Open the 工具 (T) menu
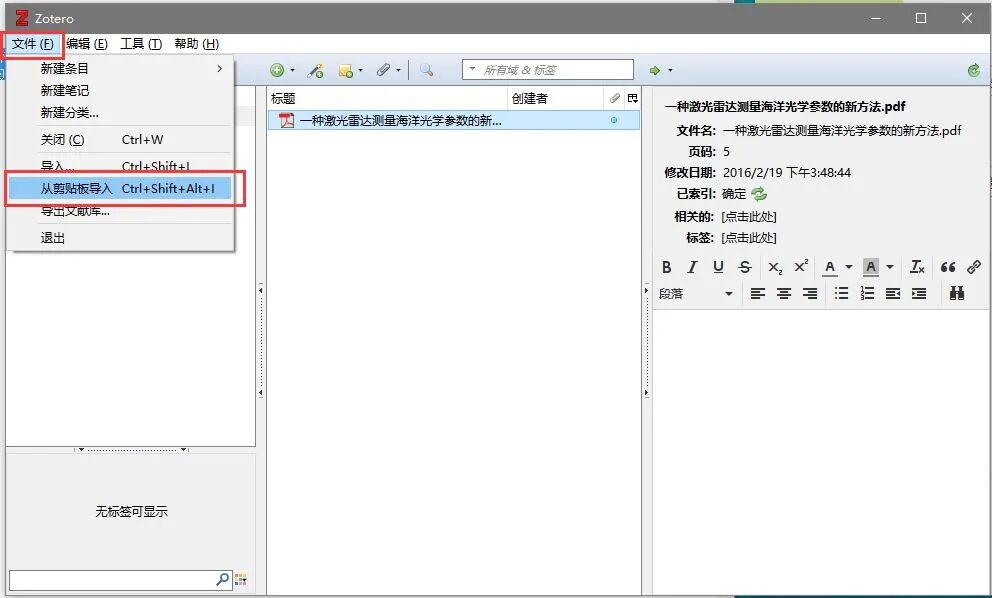This screenshot has height=598, width=992. (x=141, y=44)
